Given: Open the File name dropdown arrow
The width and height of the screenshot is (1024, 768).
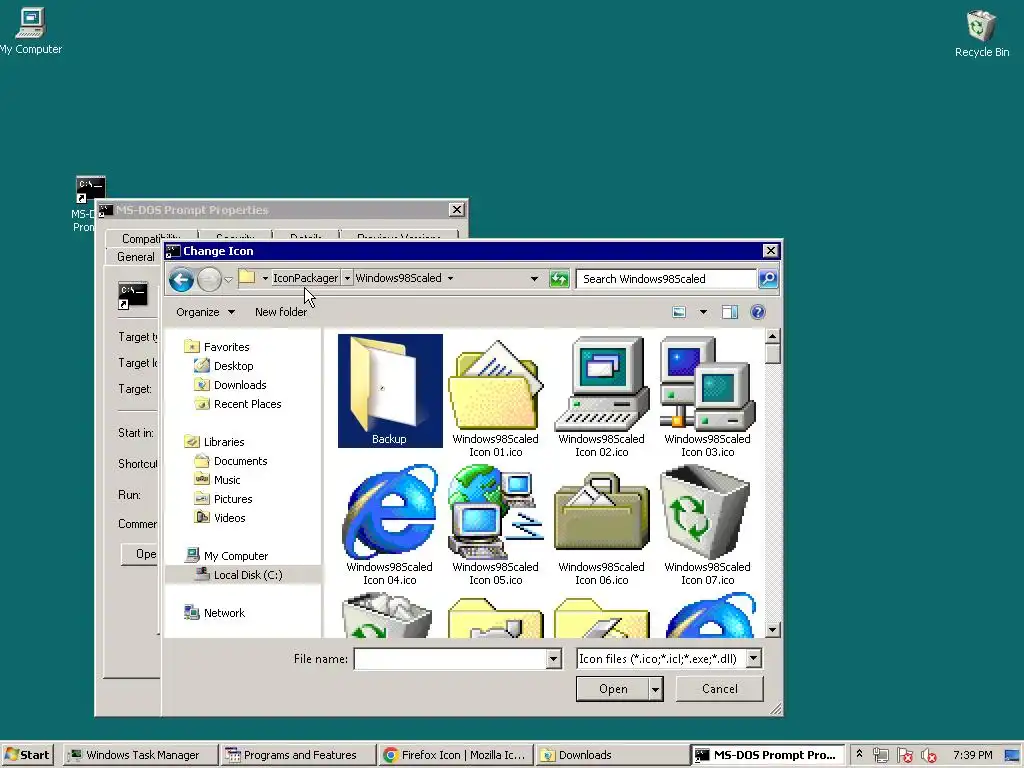Looking at the screenshot, I should (x=554, y=659).
